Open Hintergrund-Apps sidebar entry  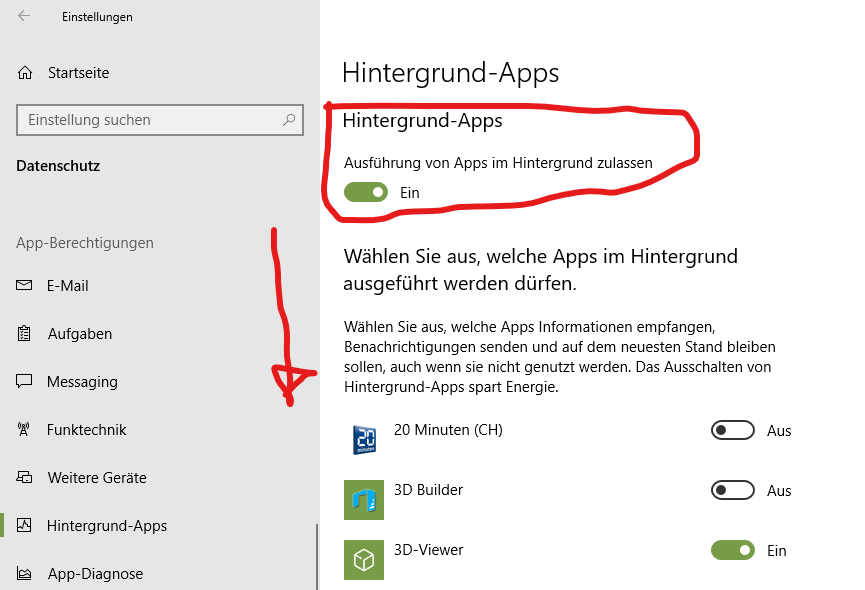tap(107, 525)
